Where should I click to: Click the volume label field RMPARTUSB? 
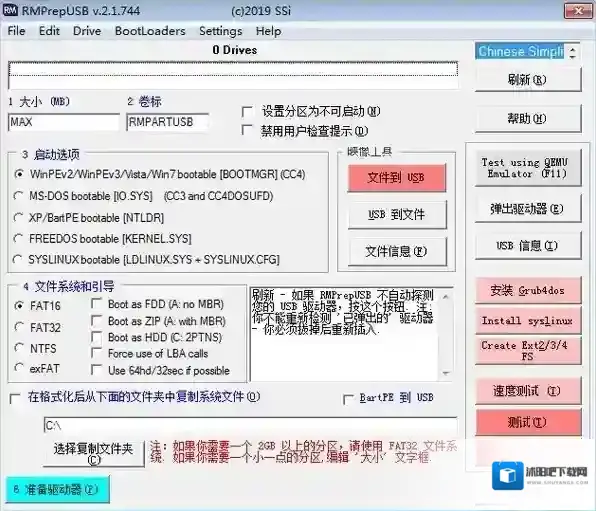[x=167, y=122]
